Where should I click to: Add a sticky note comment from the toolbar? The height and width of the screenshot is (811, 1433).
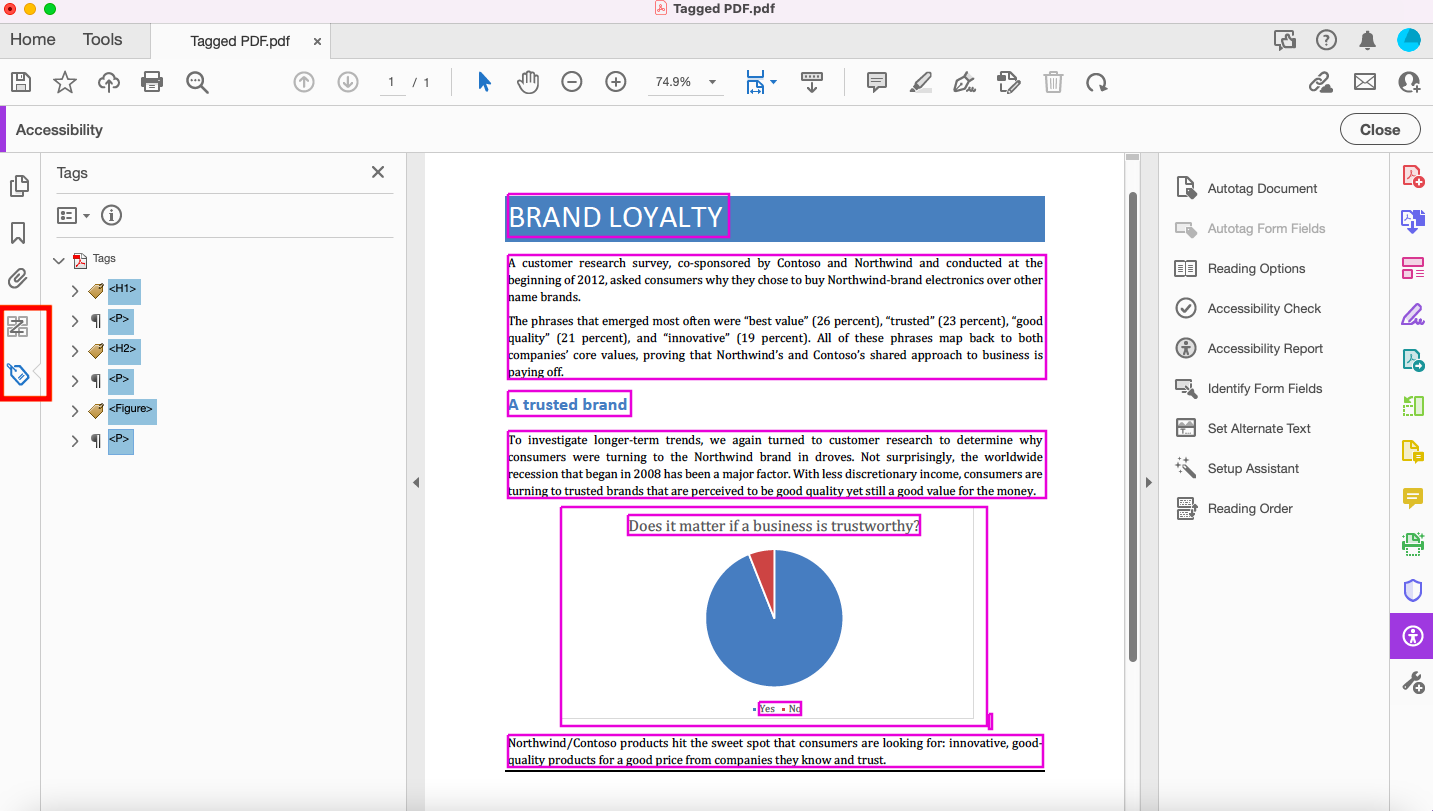click(876, 82)
